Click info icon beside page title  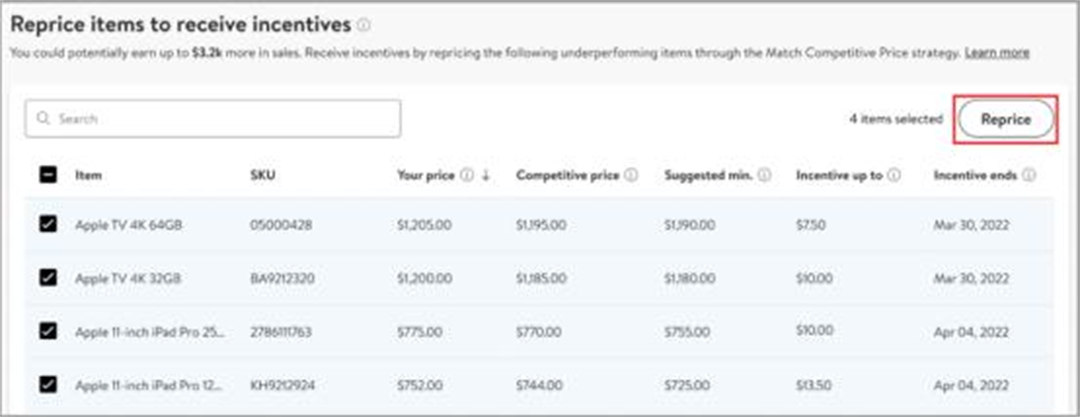point(364,26)
